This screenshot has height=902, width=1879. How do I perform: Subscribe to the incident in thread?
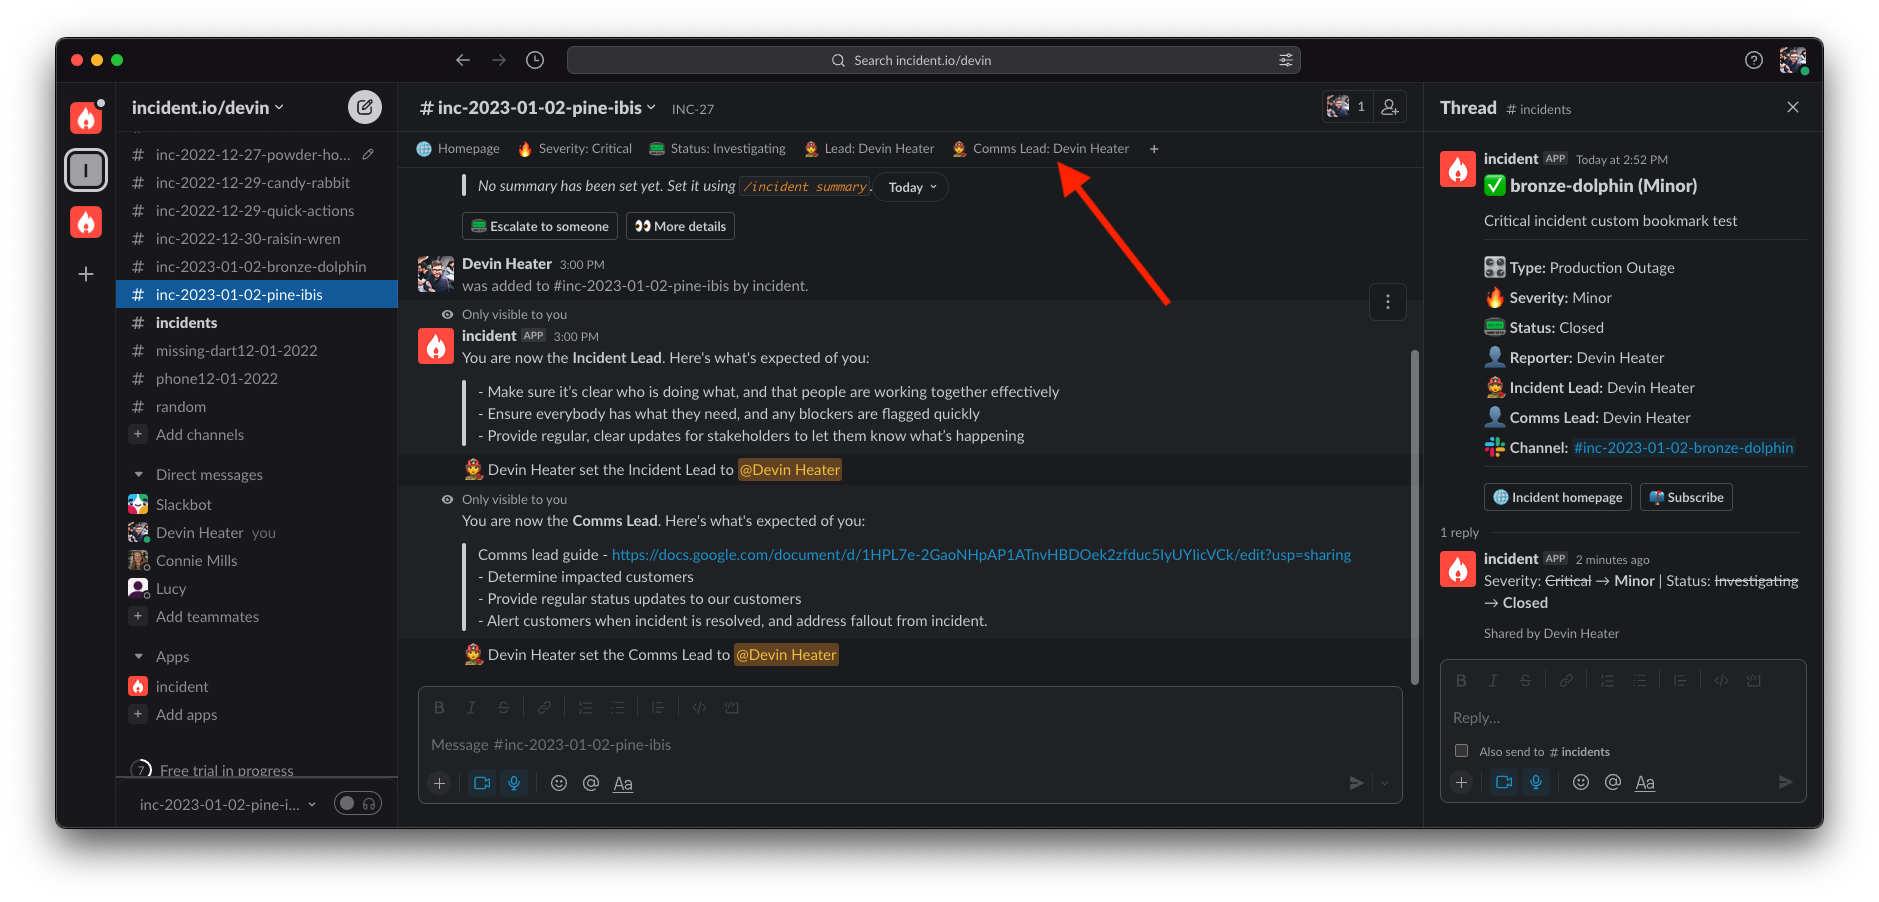(x=1686, y=497)
